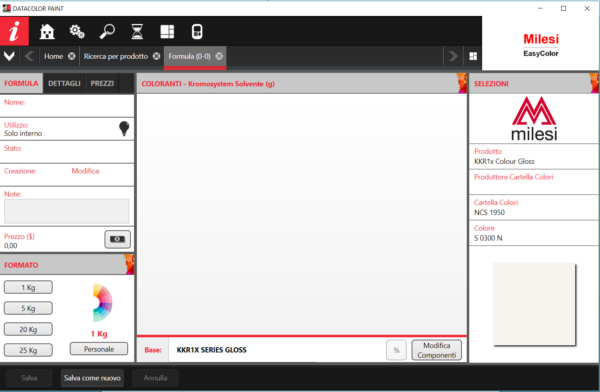Screen dimensions: 600x392
Task: Click the Prodotto KKR1x Colour Gloss field
Action: (x=534, y=157)
